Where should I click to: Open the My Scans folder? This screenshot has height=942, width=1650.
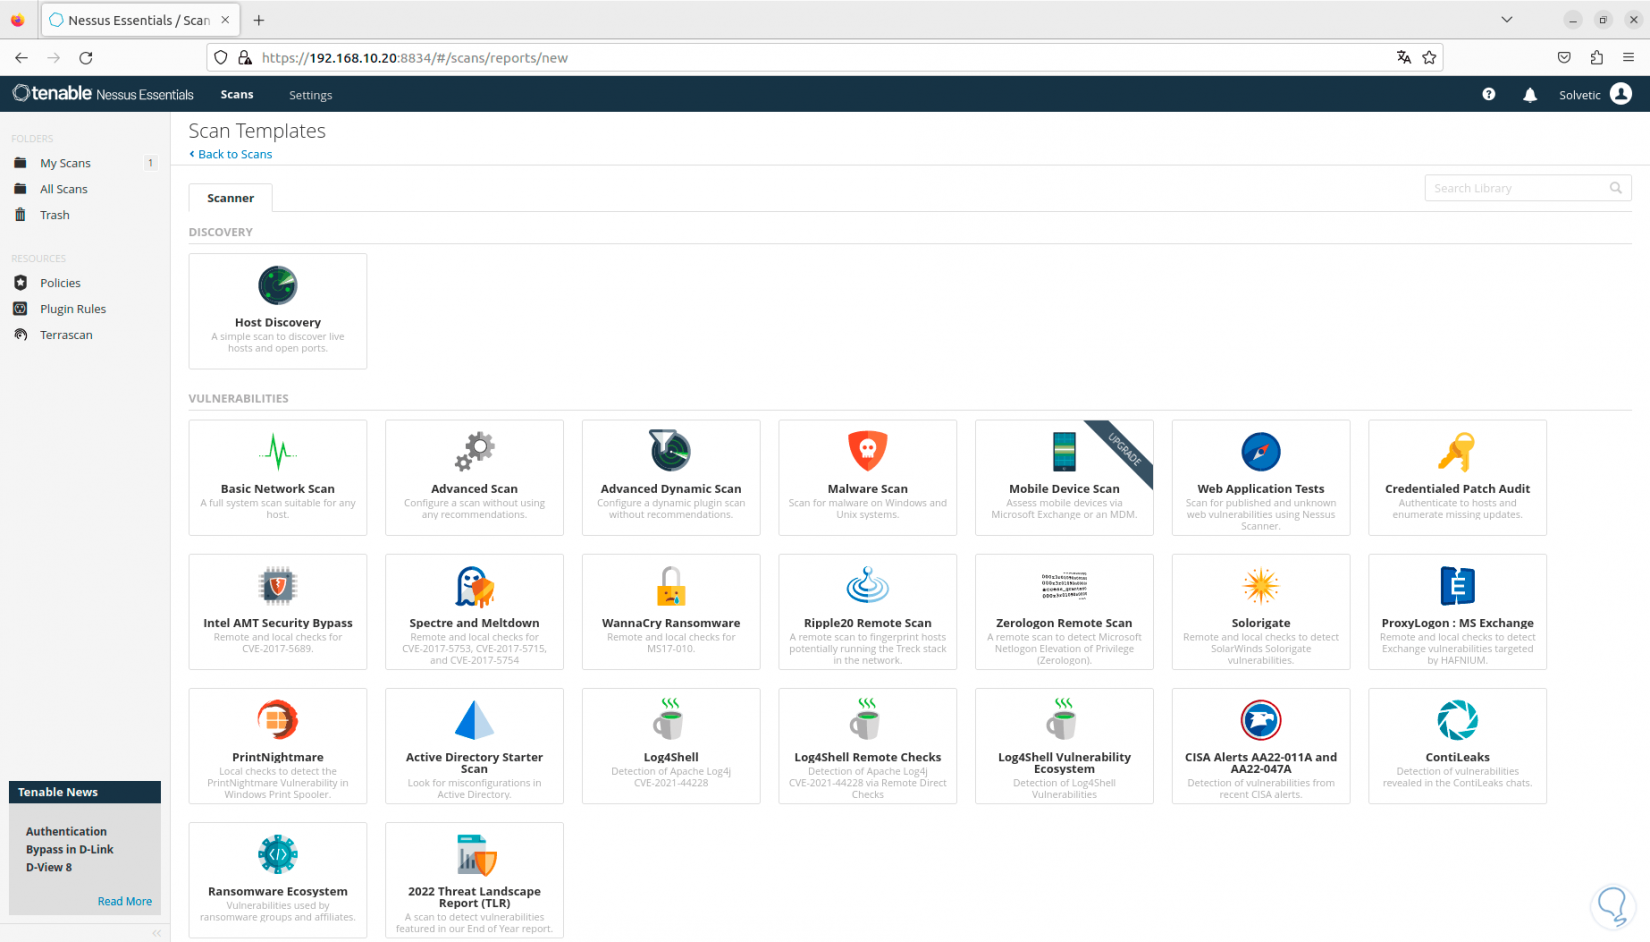click(x=65, y=163)
